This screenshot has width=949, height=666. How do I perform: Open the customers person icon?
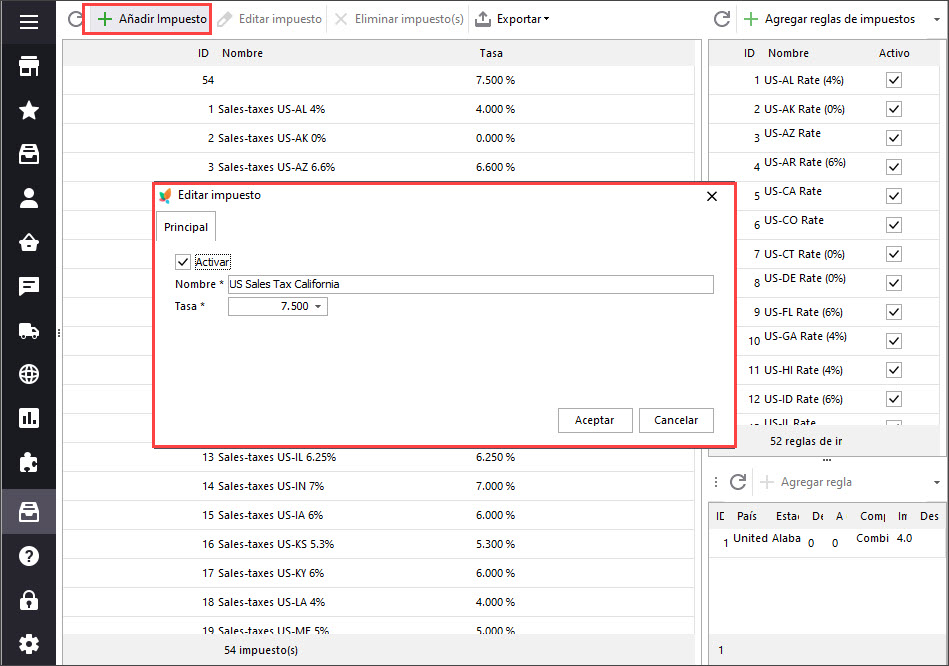coord(28,198)
